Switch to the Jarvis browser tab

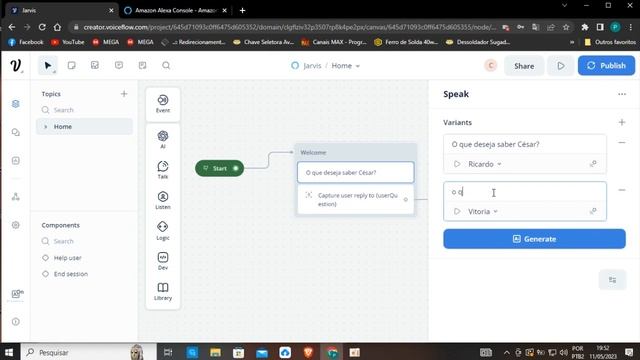click(62, 10)
